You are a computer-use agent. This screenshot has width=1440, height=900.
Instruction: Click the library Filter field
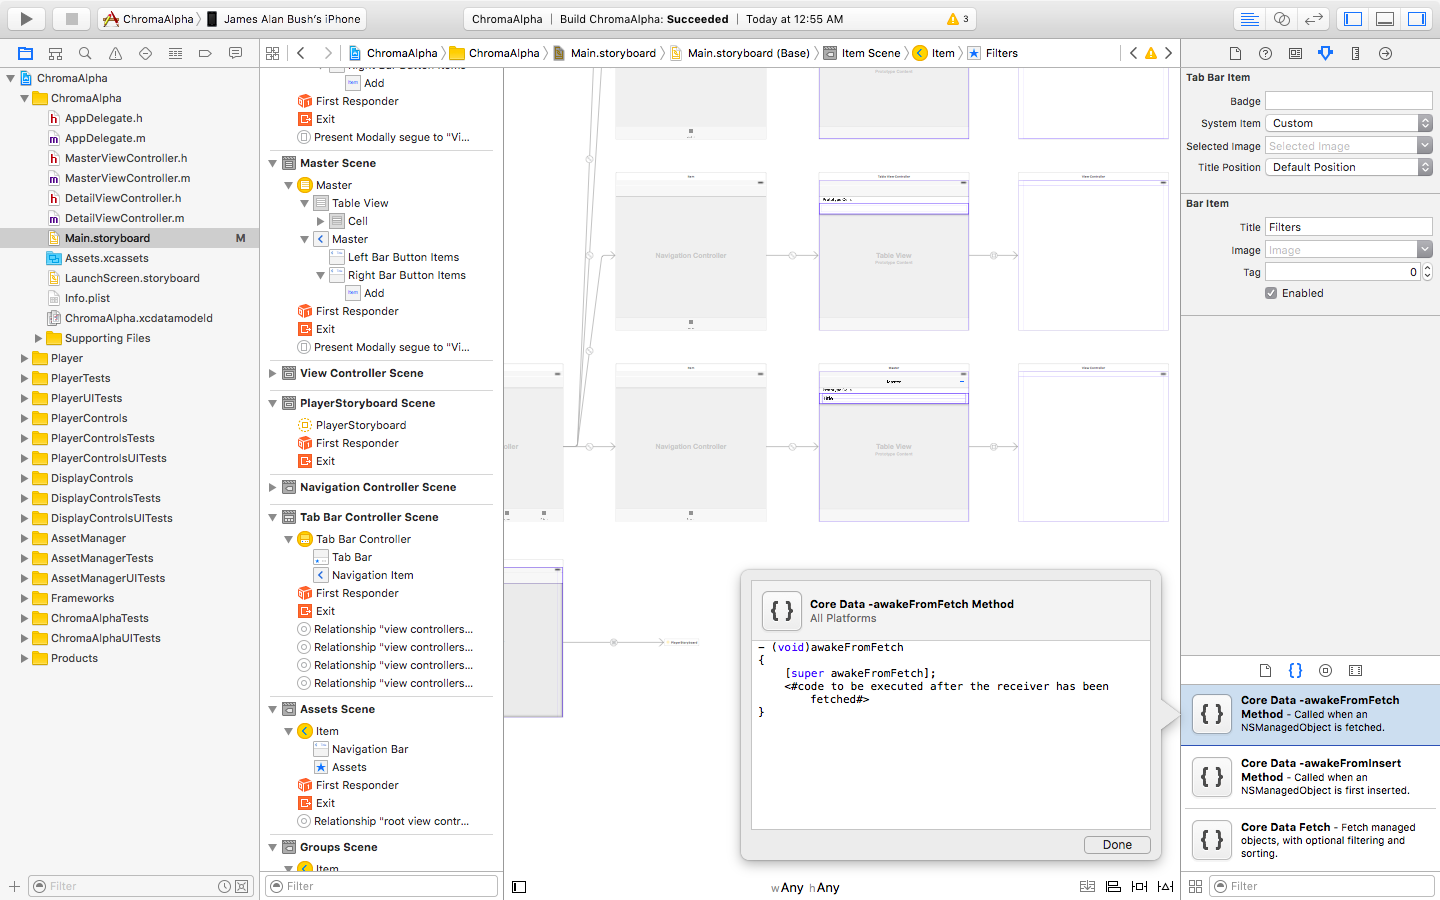(x=1322, y=886)
